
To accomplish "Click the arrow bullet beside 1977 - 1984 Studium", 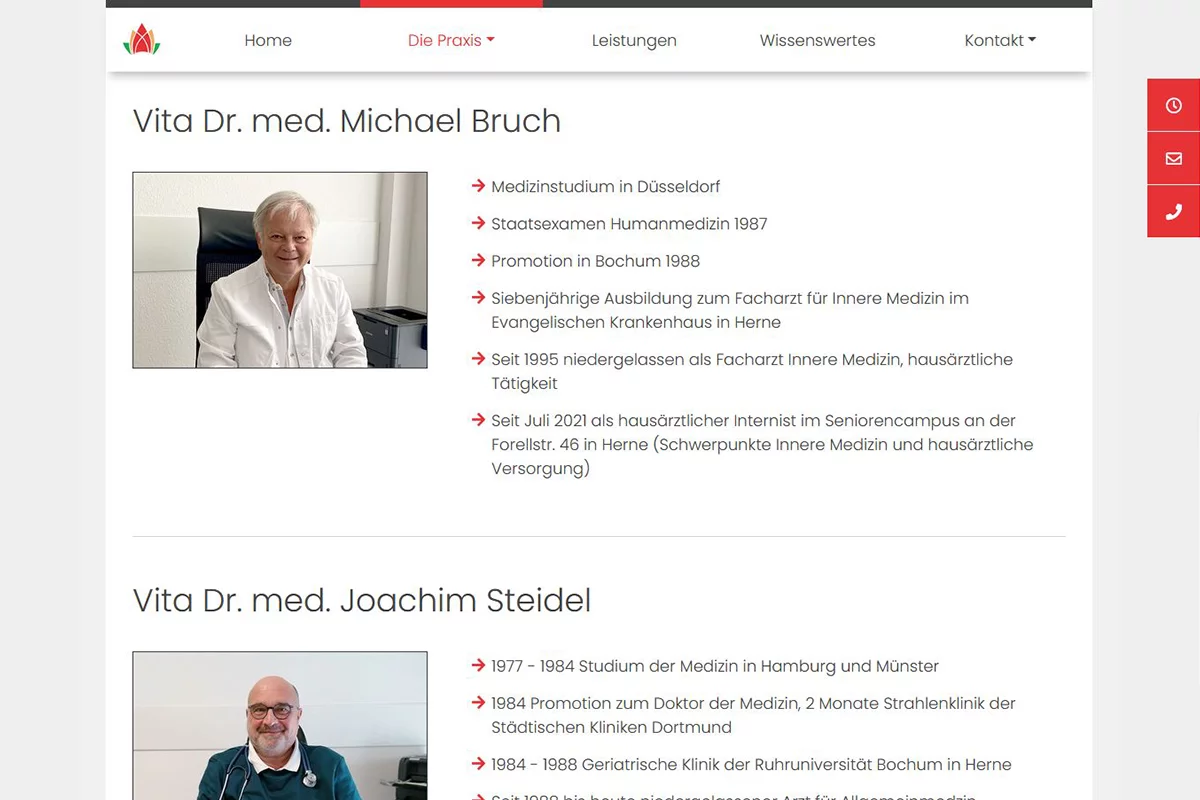I will [478, 665].
